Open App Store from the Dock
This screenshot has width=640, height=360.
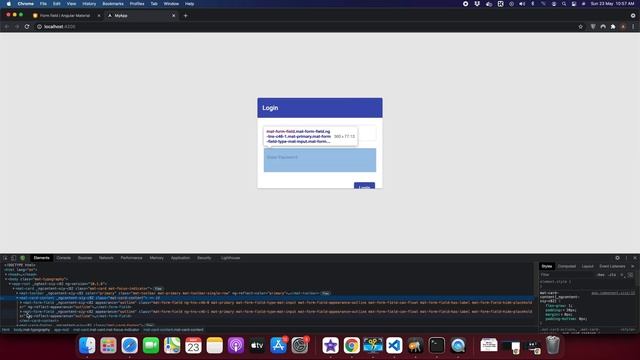[x=278, y=346]
